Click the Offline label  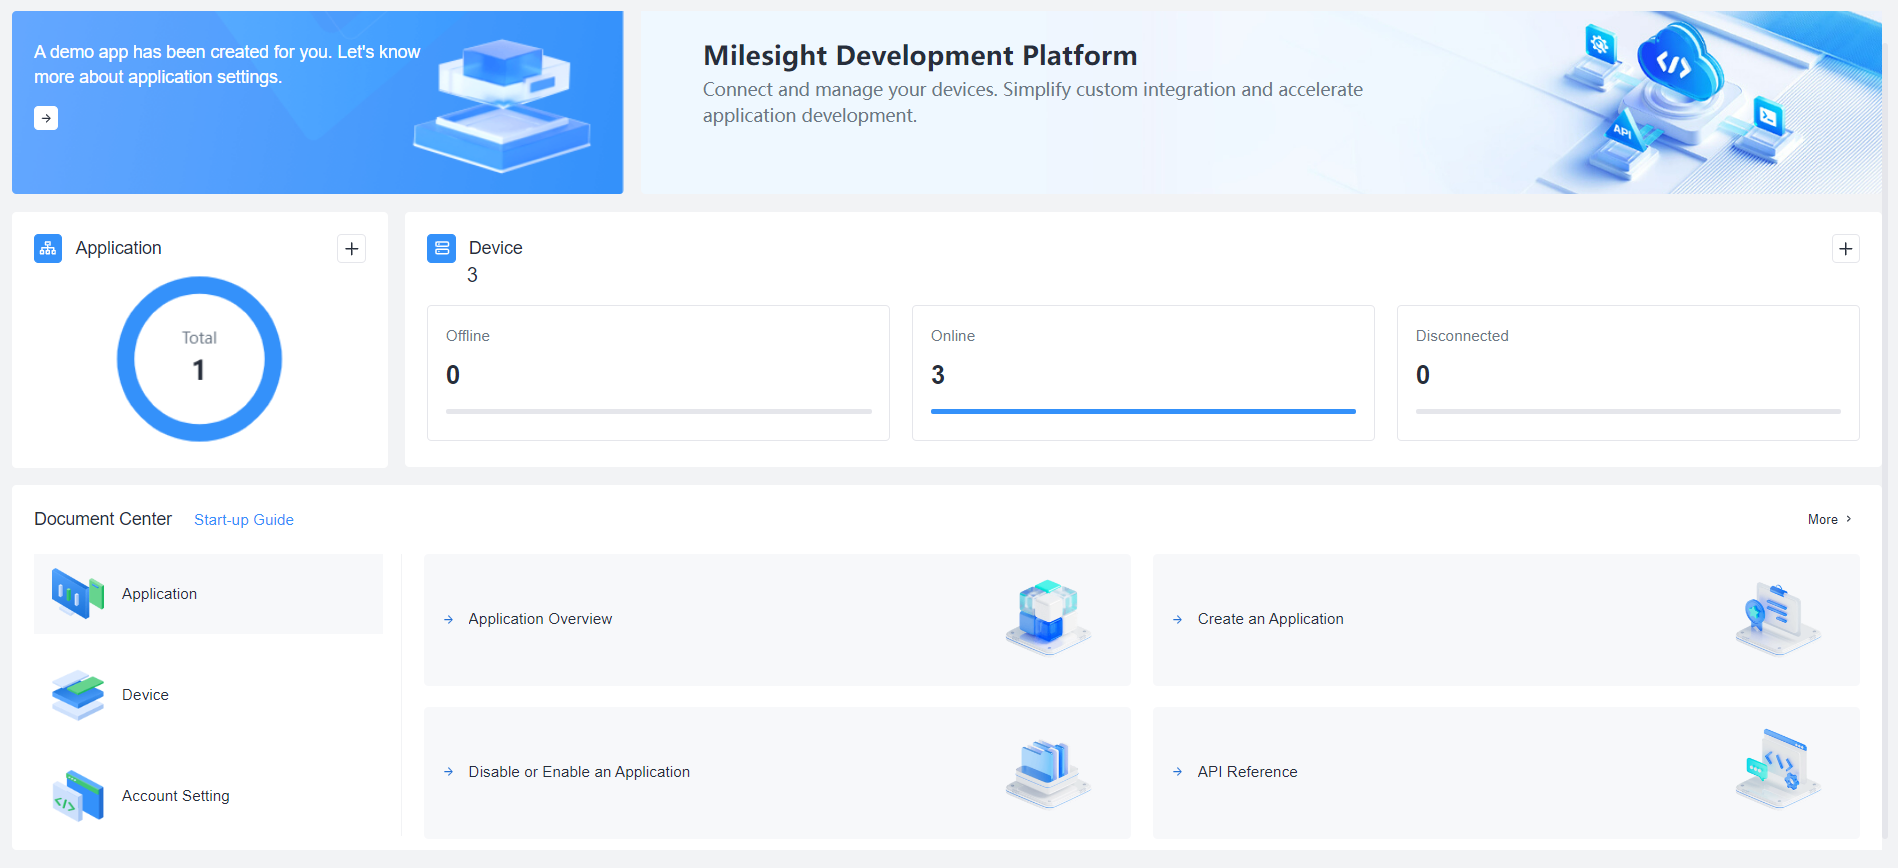point(468,336)
